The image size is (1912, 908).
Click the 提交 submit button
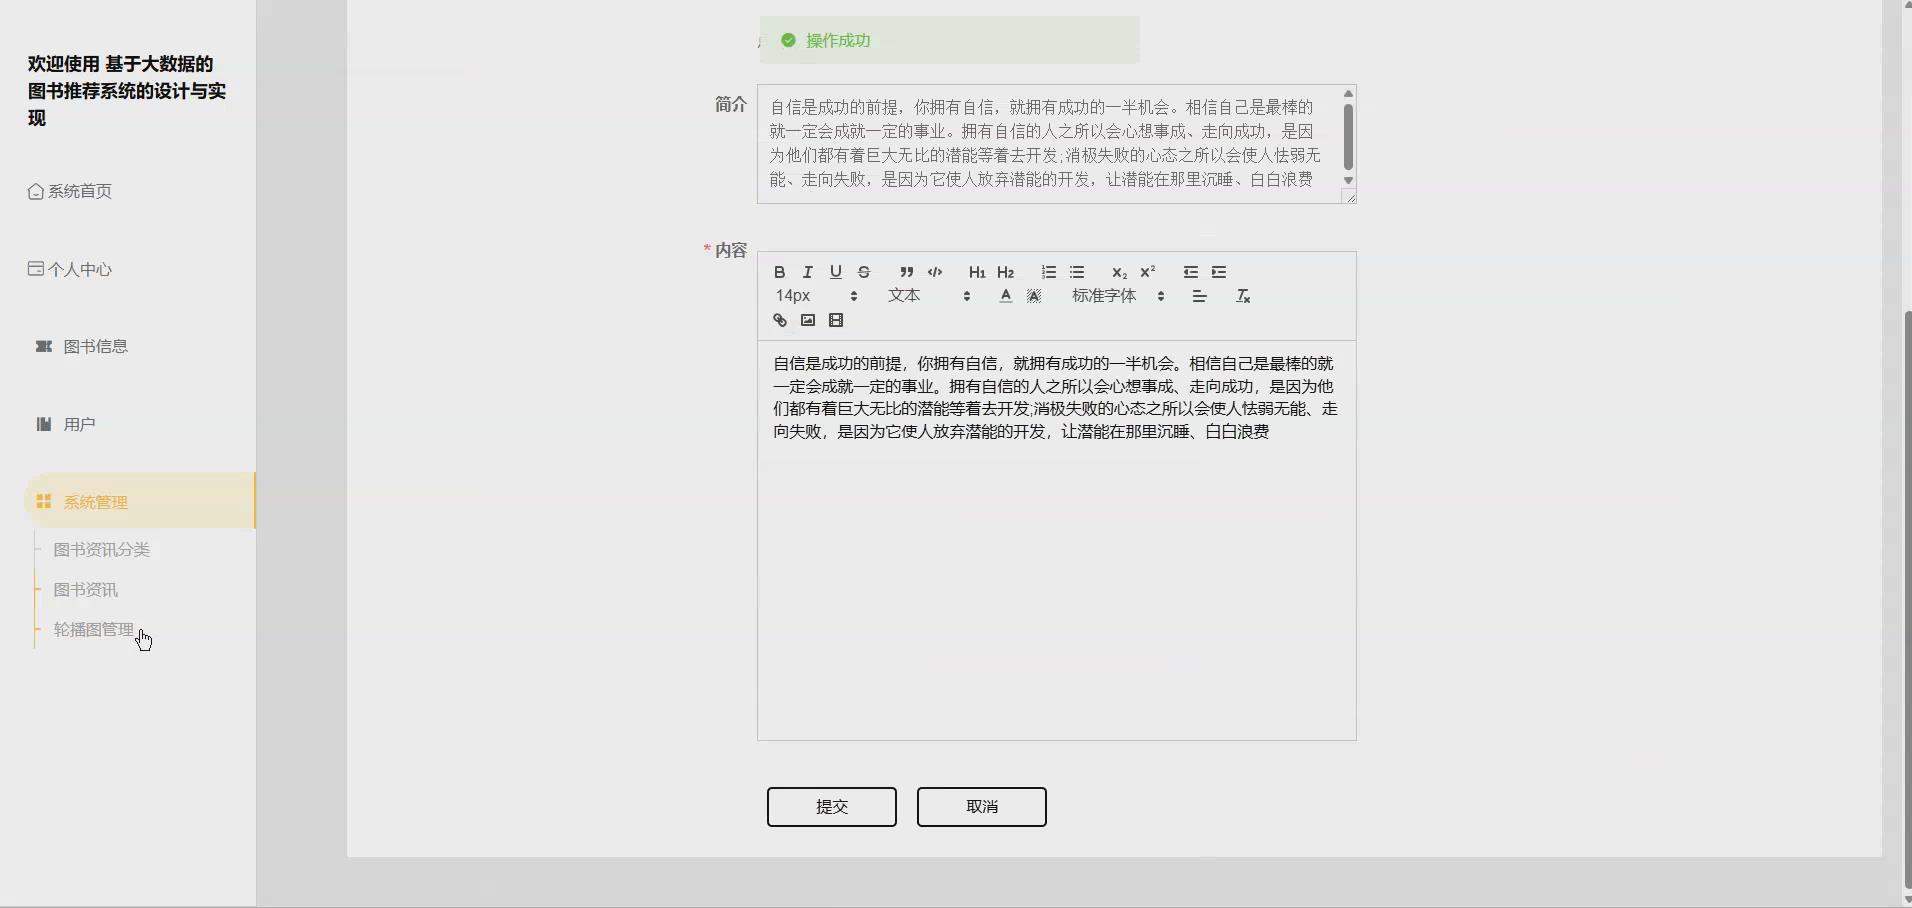[x=832, y=807]
